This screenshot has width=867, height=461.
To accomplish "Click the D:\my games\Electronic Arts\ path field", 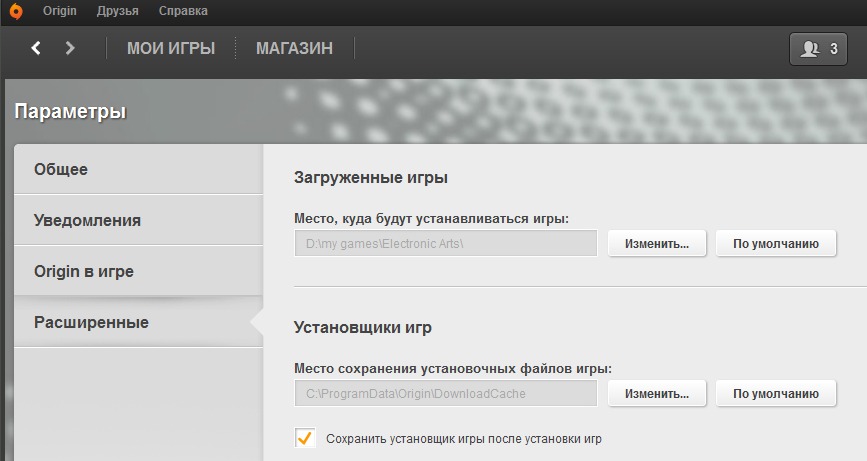I will (x=446, y=243).
